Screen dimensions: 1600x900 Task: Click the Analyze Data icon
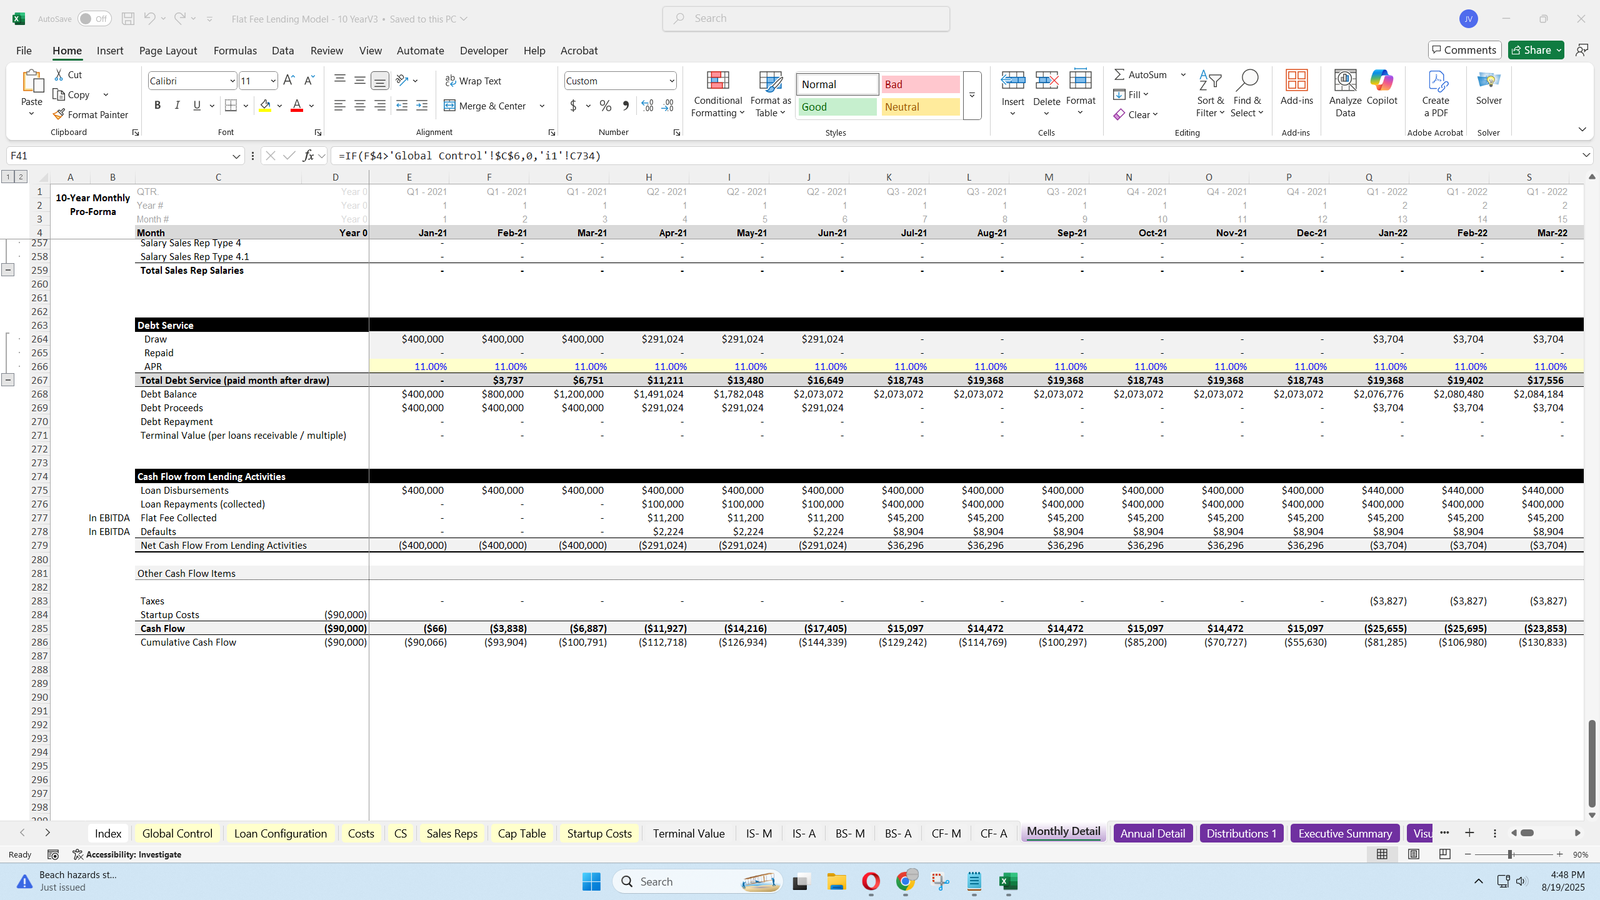click(x=1345, y=82)
